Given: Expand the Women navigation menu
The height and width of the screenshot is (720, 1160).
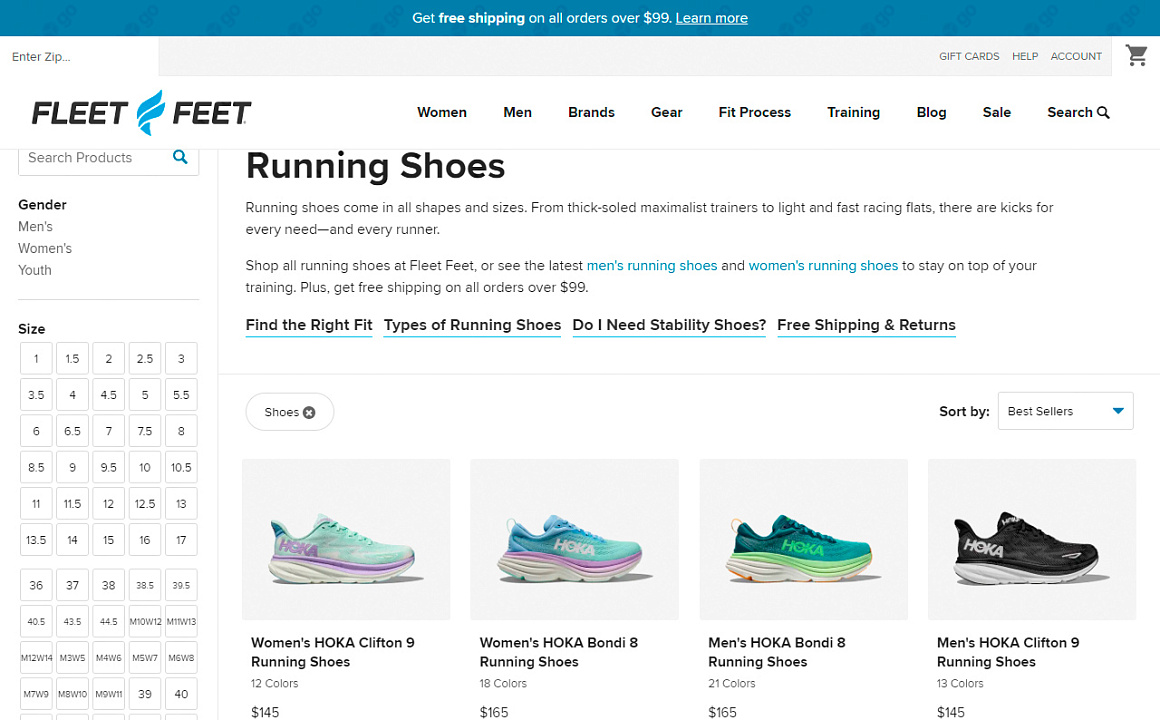Looking at the screenshot, I should pyautogui.click(x=442, y=112).
